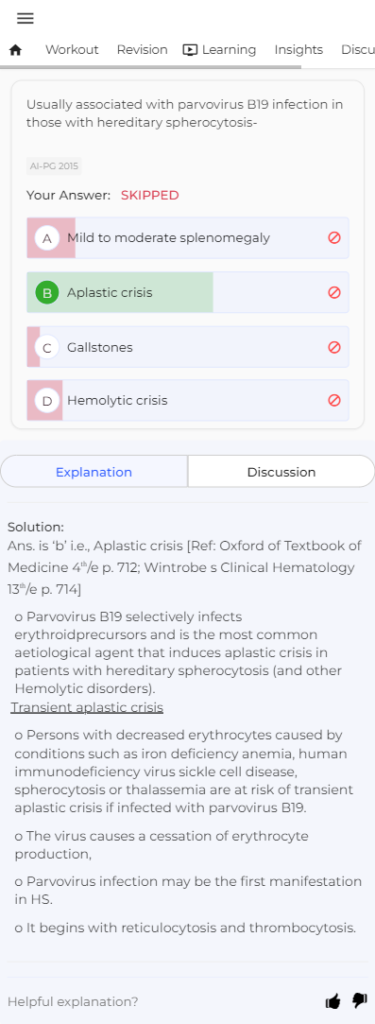Tap block icon beside Mild to moderate splenomegaly

click(x=334, y=238)
